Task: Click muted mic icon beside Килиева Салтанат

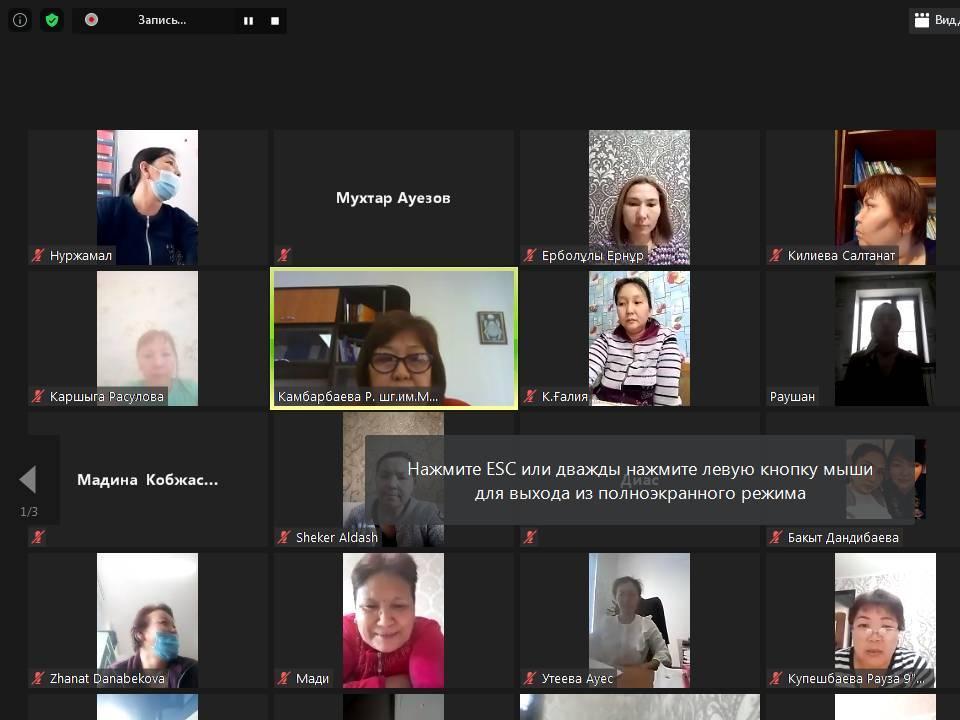Action: tap(776, 256)
